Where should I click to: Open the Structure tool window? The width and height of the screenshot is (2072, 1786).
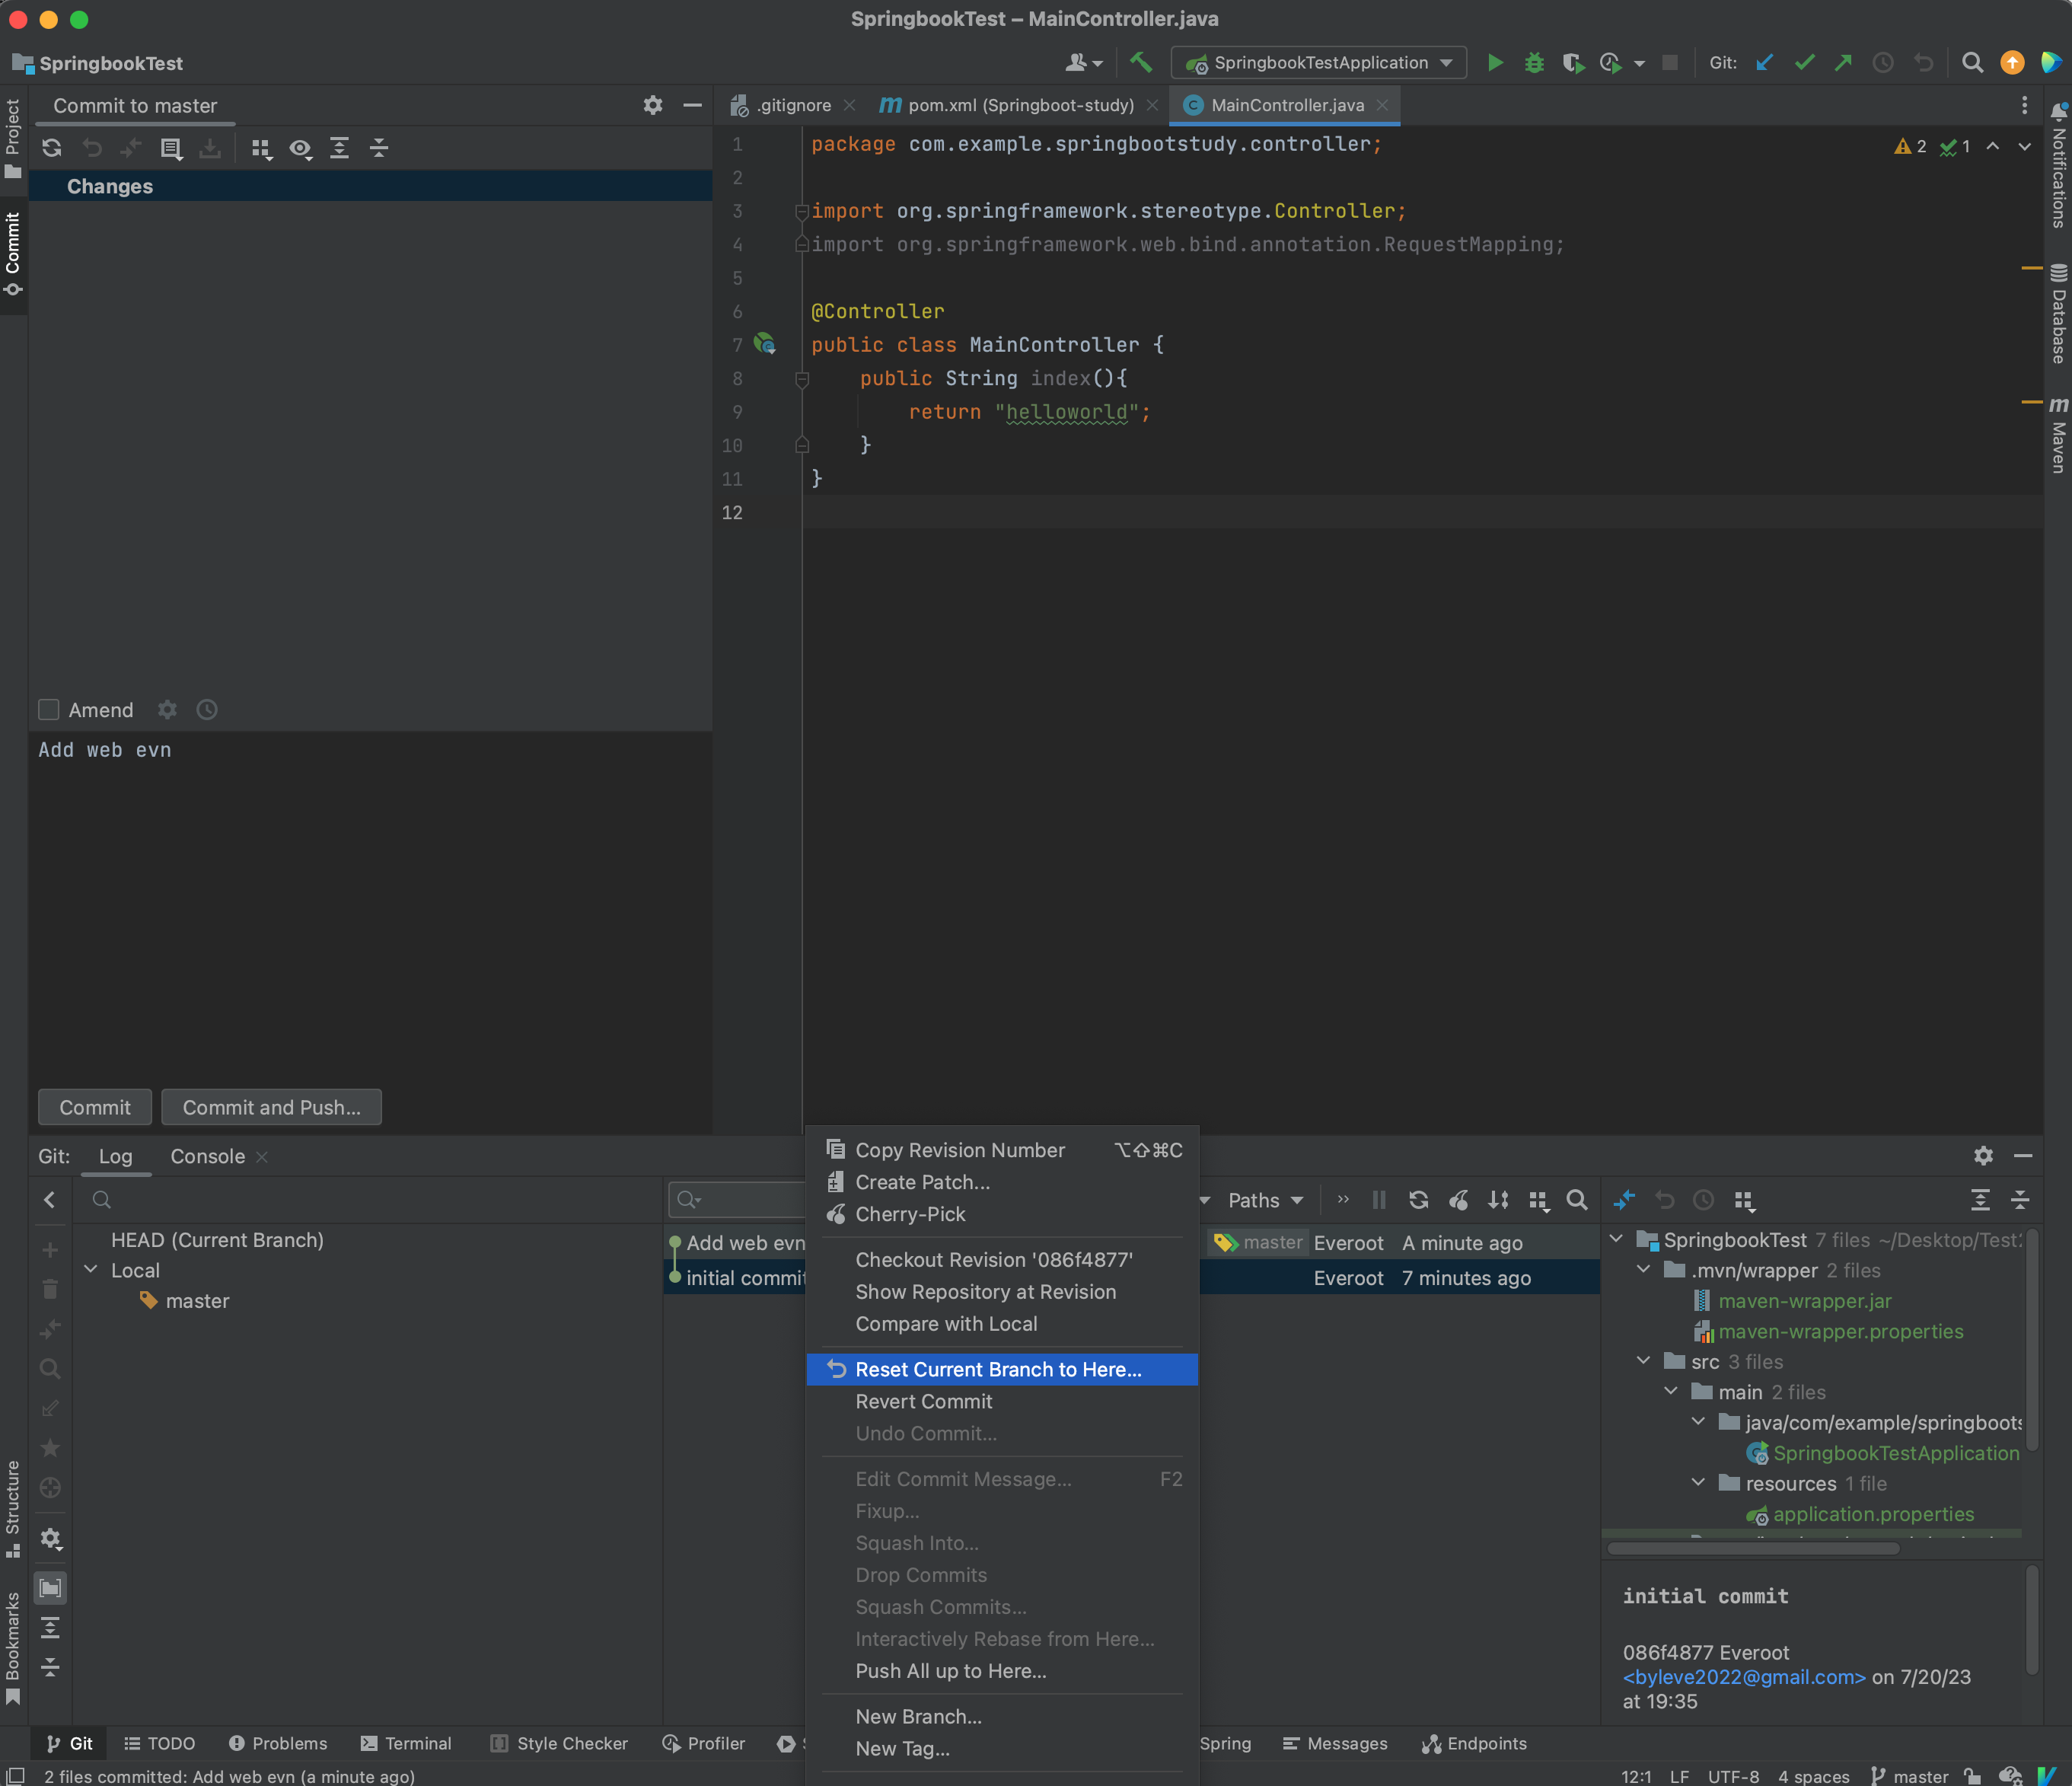pos(13,1508)
